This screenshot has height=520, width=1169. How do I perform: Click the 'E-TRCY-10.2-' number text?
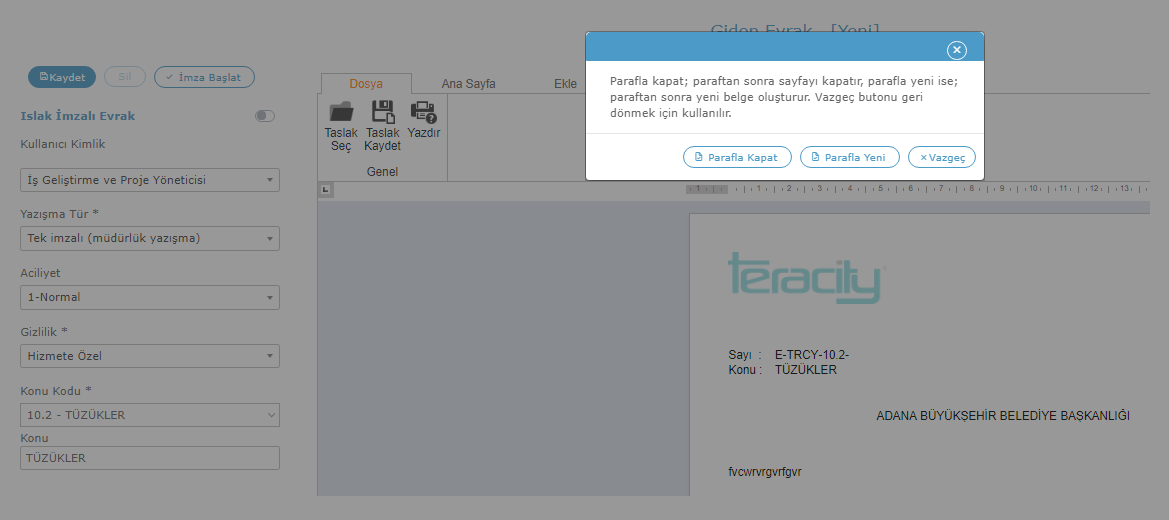[x=812, y=354]
